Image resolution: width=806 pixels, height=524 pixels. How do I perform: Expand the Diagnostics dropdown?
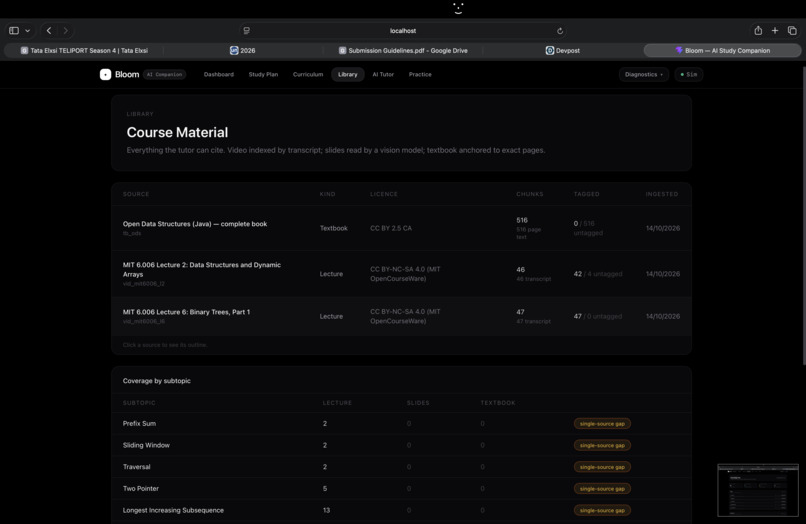coord(644,75)
